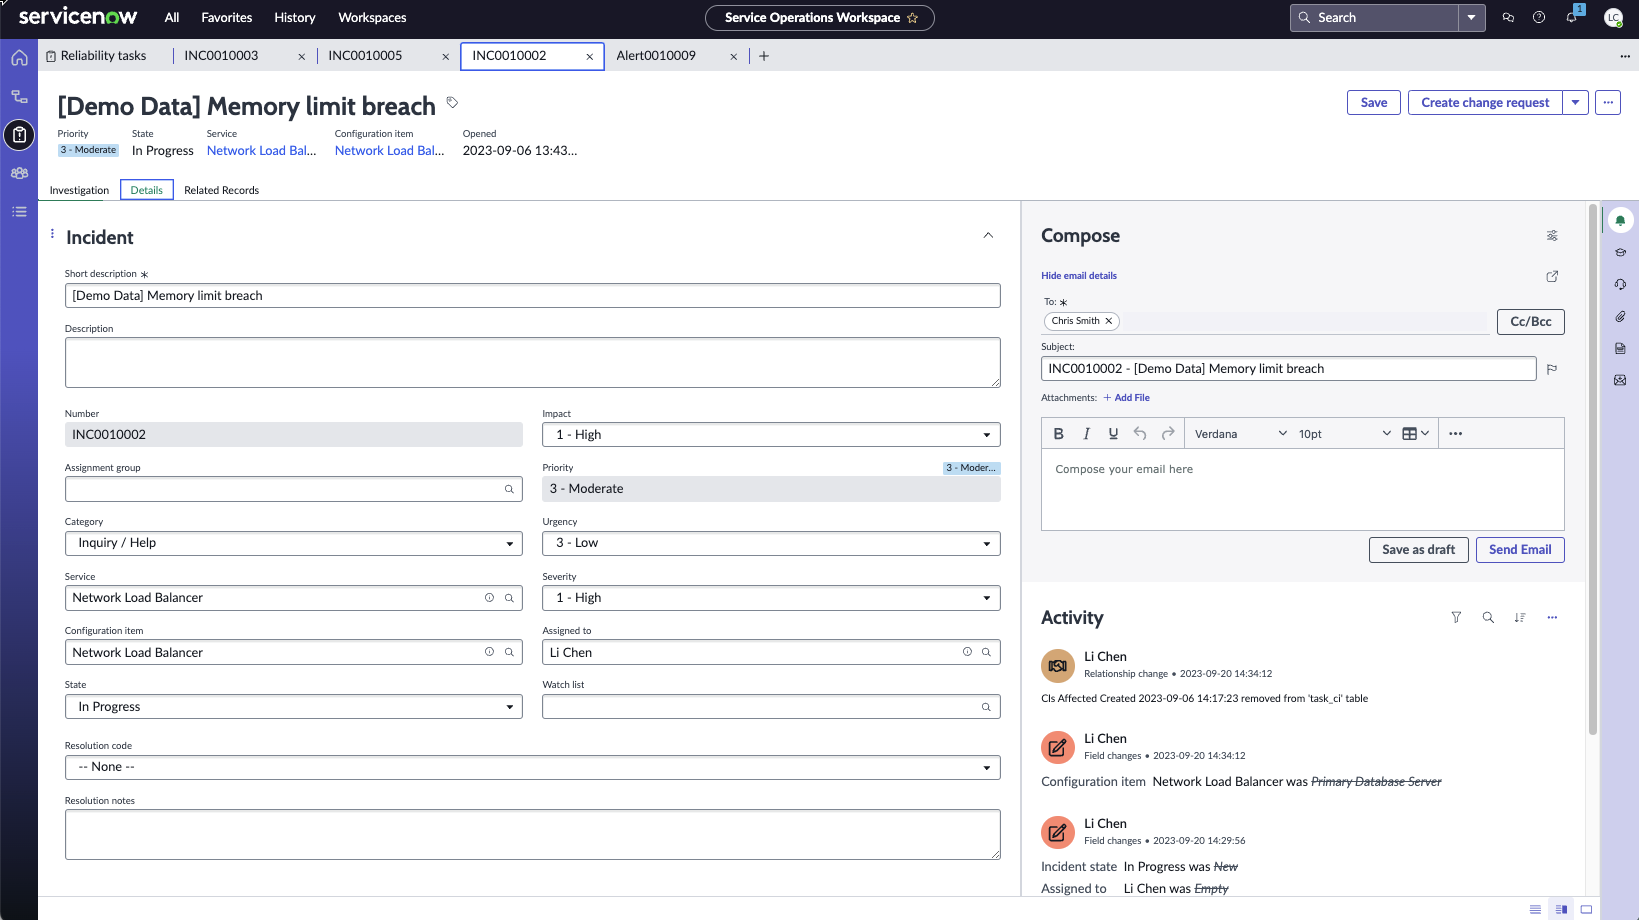Open the insert table dropdown in editor
1639x920 pixels.
(1415, 434)
